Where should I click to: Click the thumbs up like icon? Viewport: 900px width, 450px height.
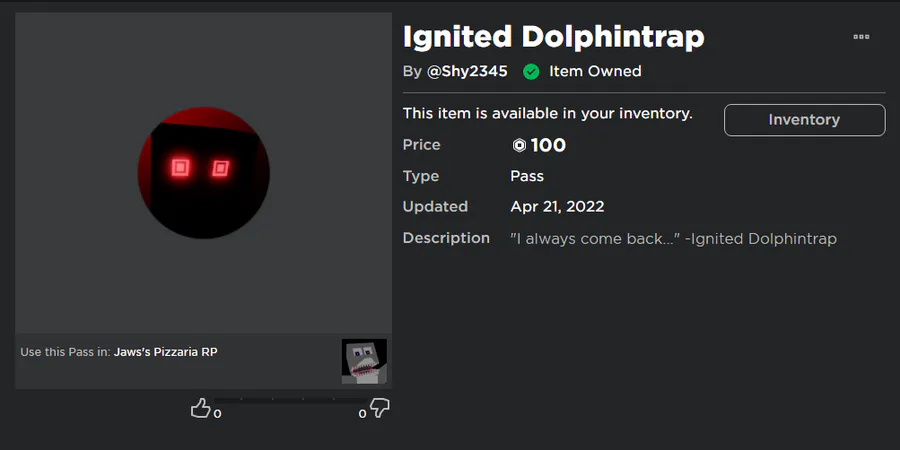200,408
